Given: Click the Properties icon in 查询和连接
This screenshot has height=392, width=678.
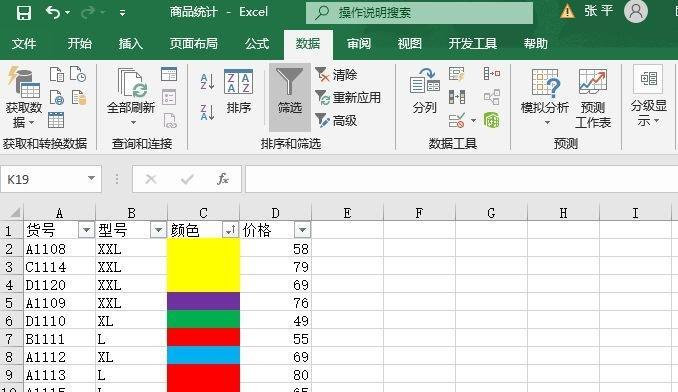Looking at the screenshot, I should [169, 97].
